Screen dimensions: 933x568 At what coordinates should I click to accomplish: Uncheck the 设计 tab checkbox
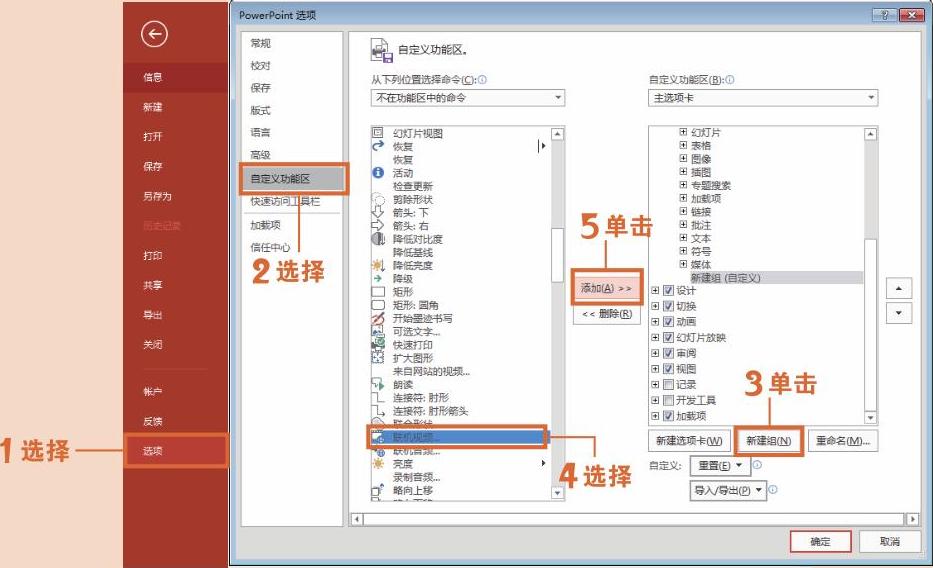[x=668, y=290]
